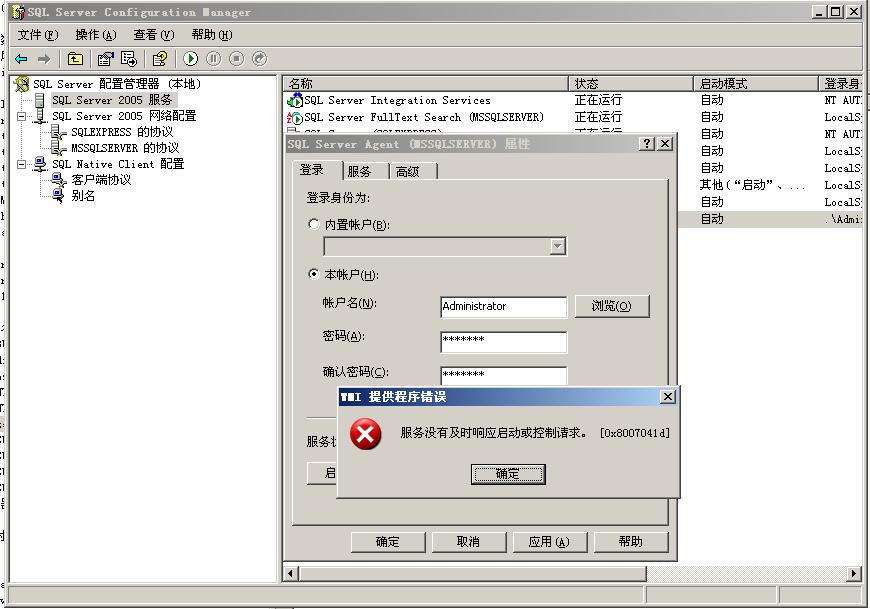Select SQL Server 2005 服务 tree item
Screen dimensions: 870x609
[x=112, y=100]
